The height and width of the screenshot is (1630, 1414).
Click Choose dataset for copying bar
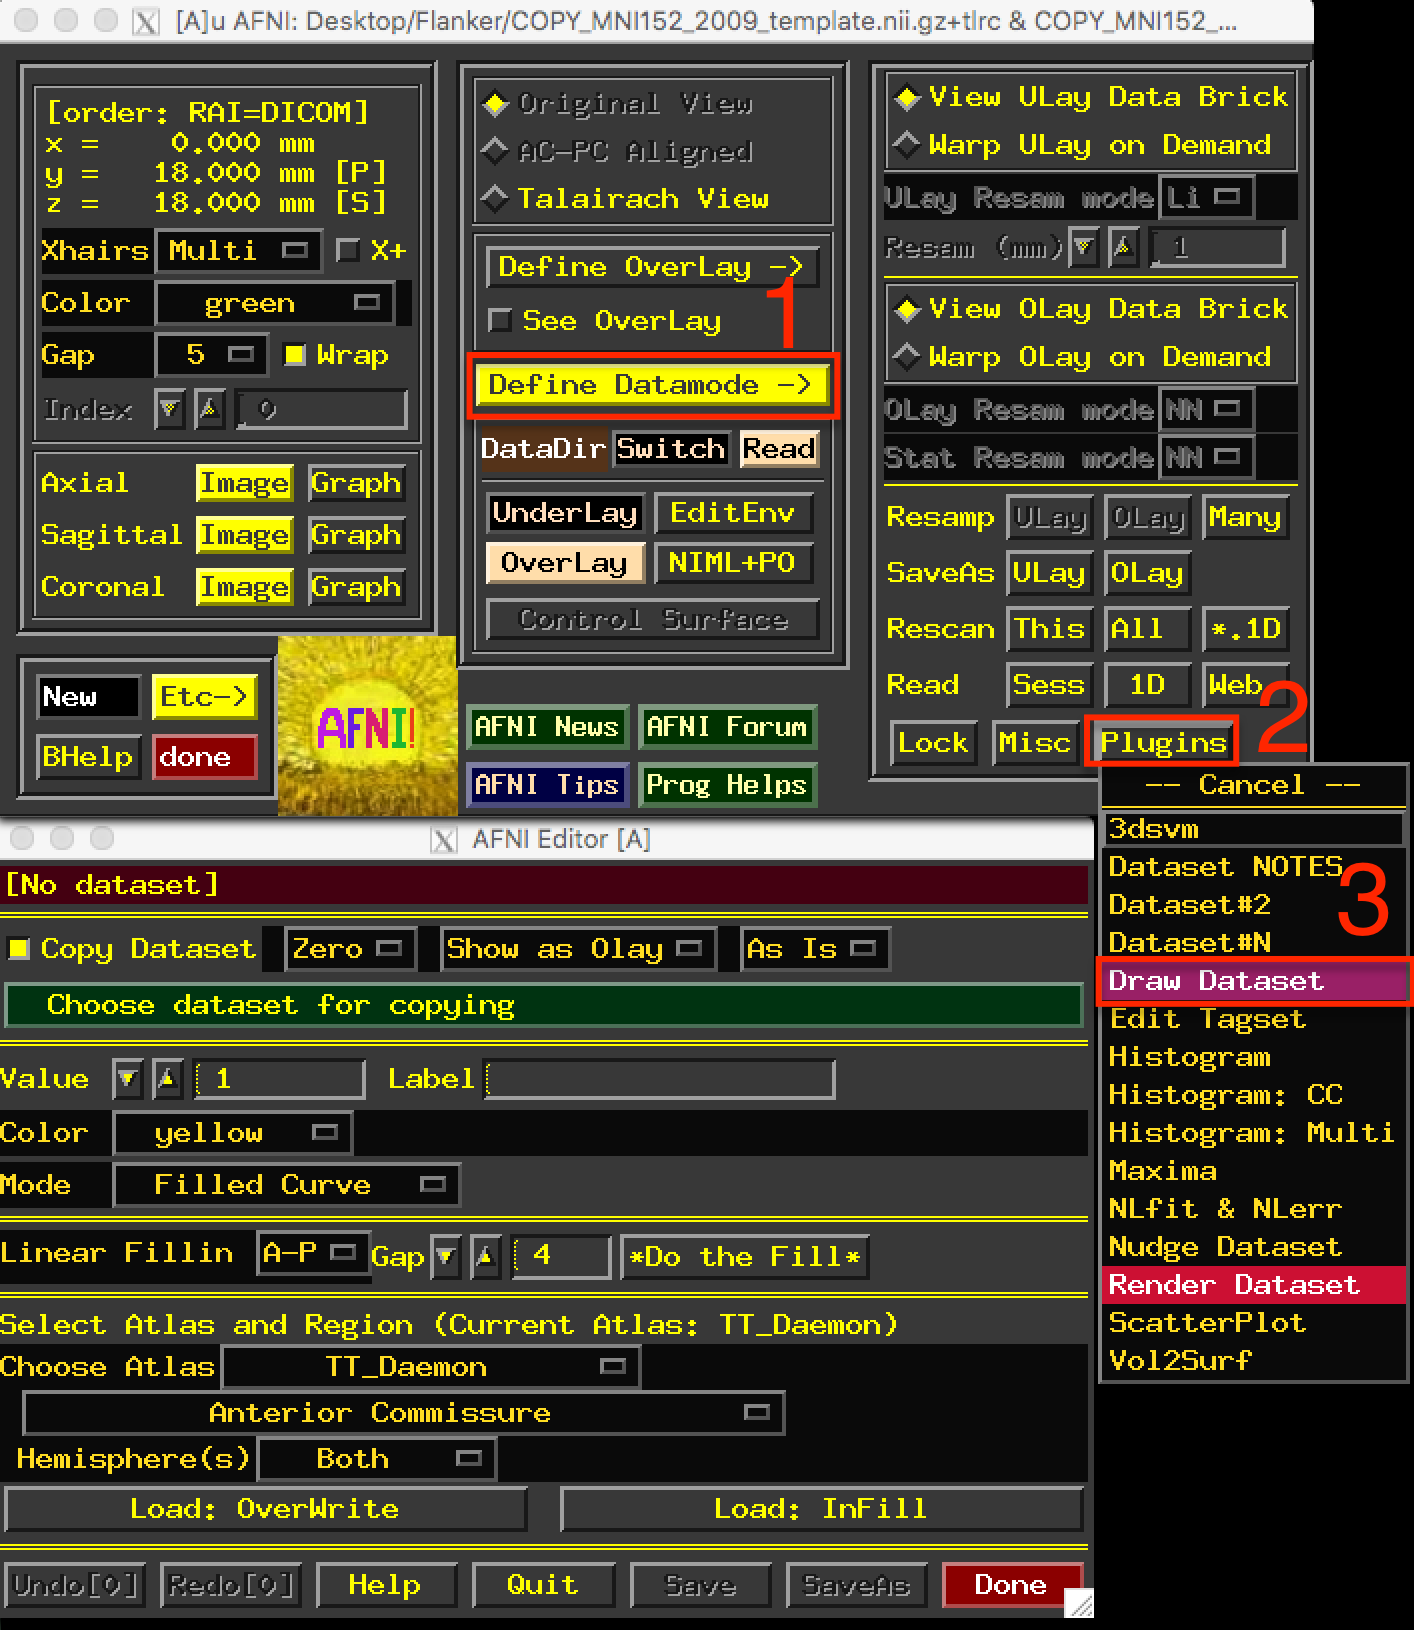[544, 1005]
